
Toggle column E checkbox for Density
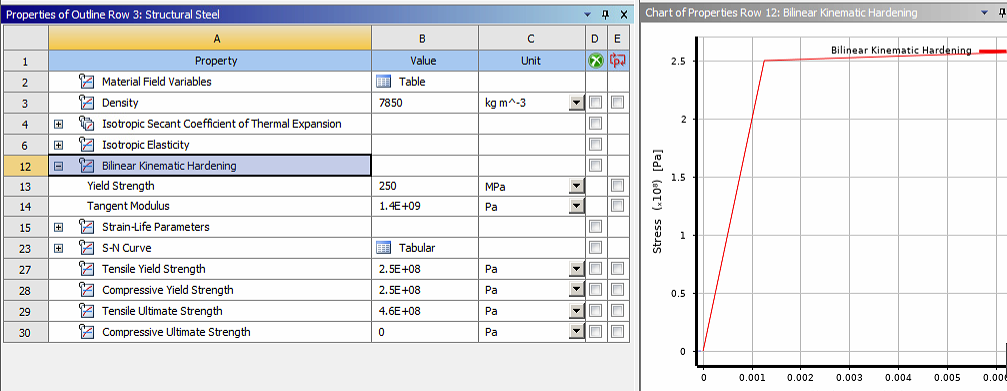coord(618,103)
